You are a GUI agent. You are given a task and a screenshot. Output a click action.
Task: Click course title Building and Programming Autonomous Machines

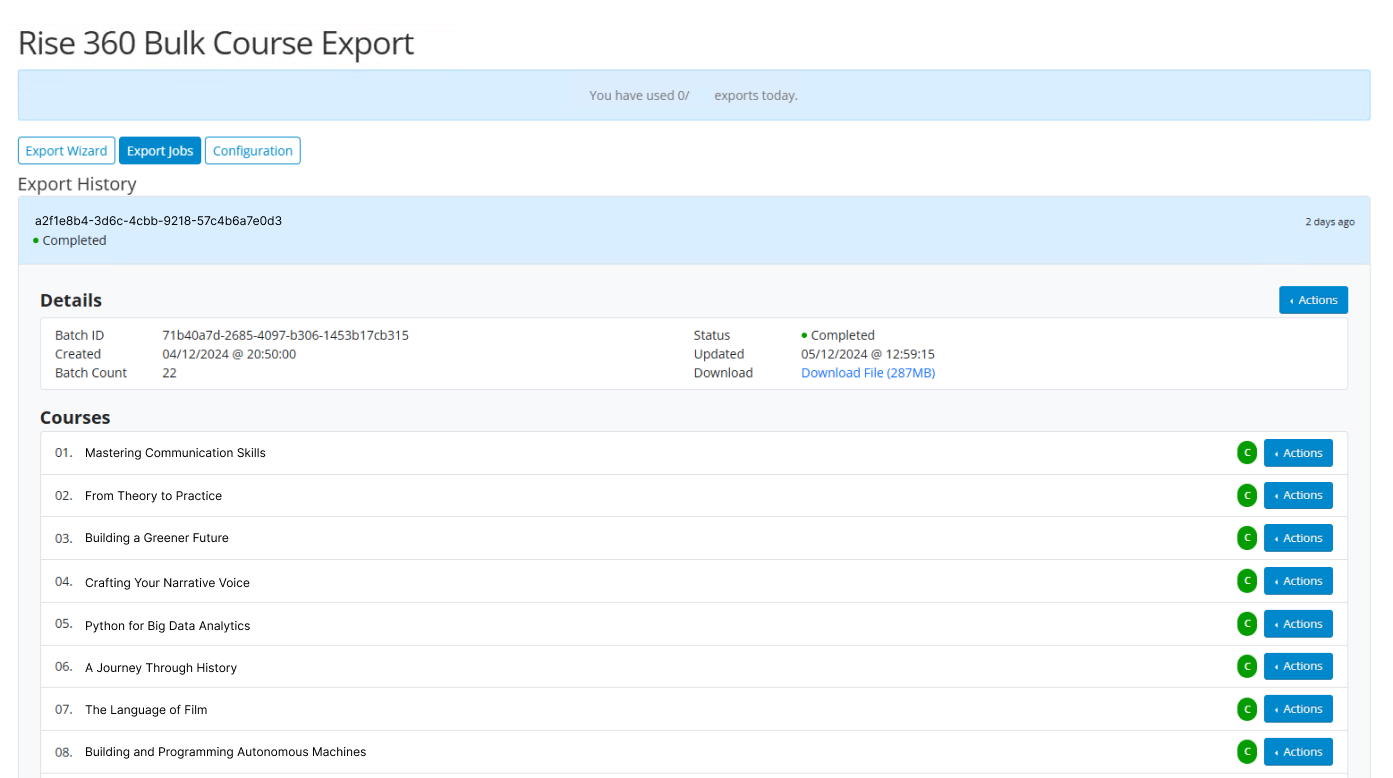coord(226,752)
